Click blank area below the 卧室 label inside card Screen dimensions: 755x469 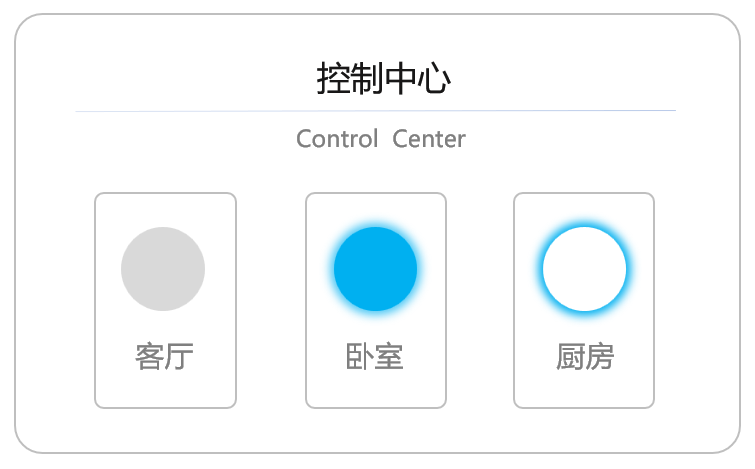[376, 389]
